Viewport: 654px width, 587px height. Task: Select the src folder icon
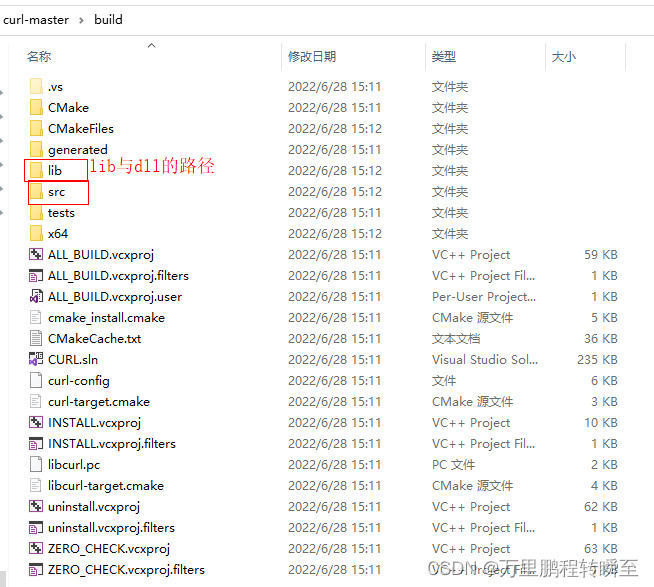(36, 191)
